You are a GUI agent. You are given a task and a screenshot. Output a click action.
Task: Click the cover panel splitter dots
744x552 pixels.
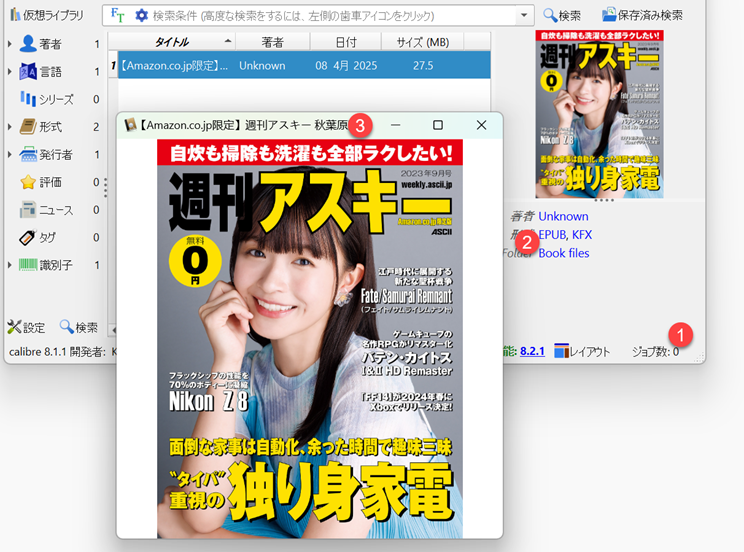(604, 200)
